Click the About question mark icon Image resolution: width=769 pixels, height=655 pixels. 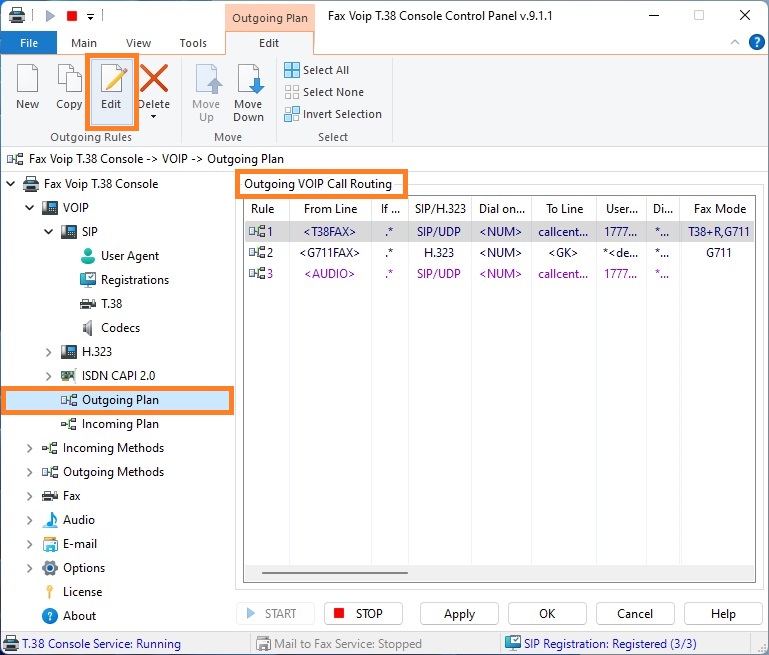point(50,616)
